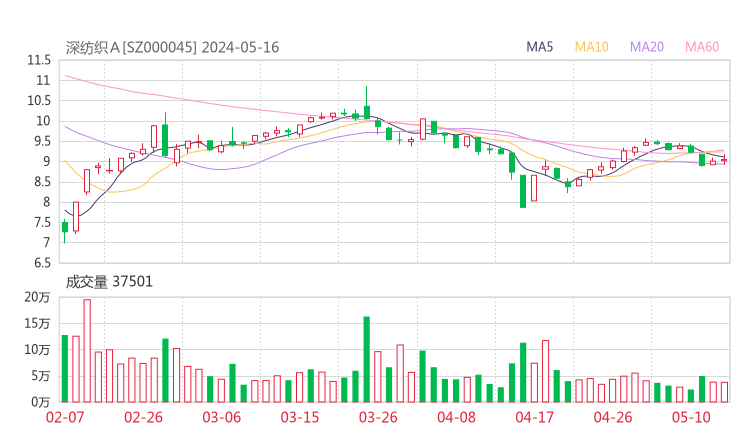Click the 11.5 price axis label
740x440 pixels.
tap(39, 60)
